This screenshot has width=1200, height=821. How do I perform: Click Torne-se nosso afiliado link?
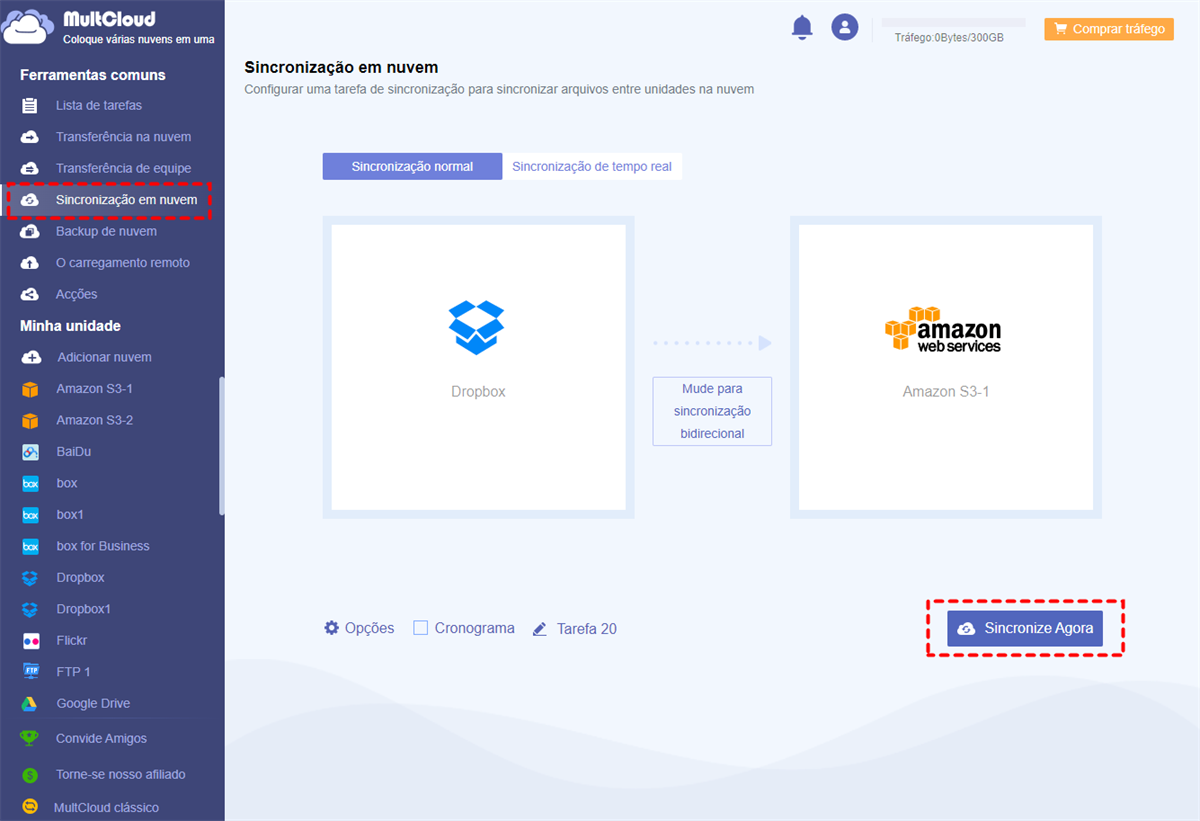click(121, 774)
